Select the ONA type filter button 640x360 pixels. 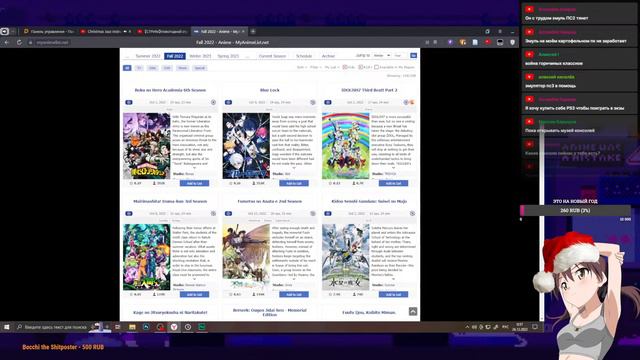[153, 68]
